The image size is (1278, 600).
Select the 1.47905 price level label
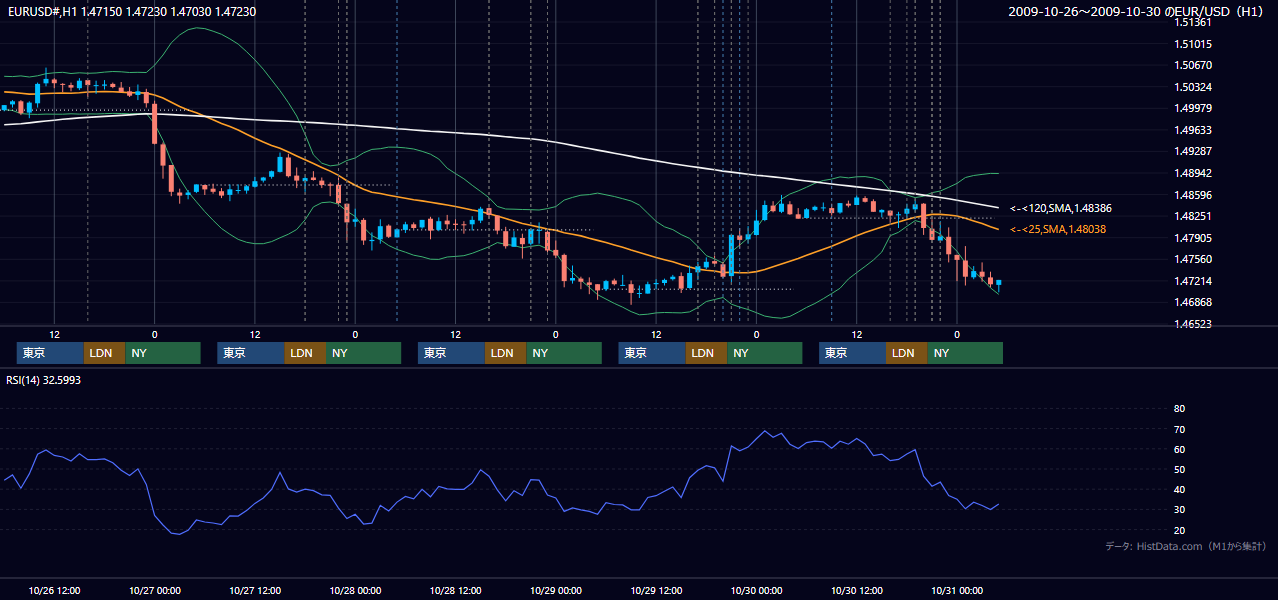1193,238
